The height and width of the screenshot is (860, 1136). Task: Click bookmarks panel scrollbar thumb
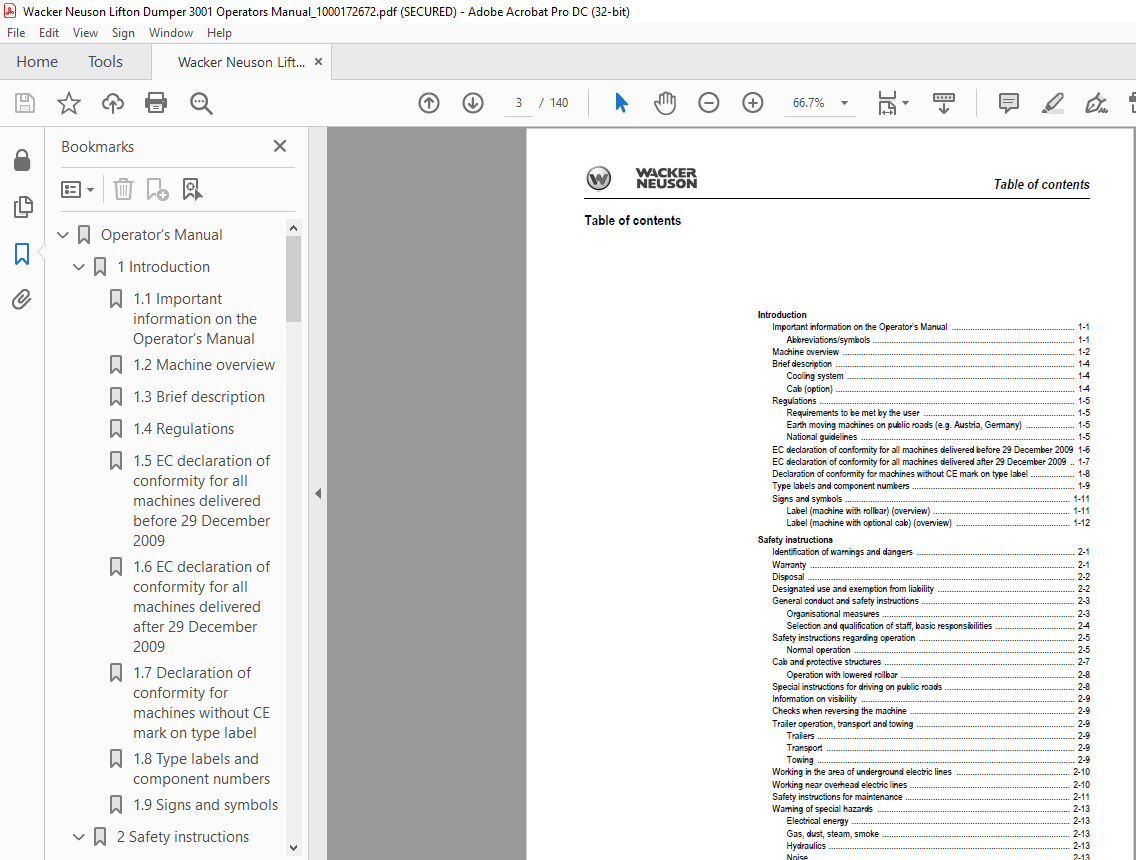pos(293,279)
